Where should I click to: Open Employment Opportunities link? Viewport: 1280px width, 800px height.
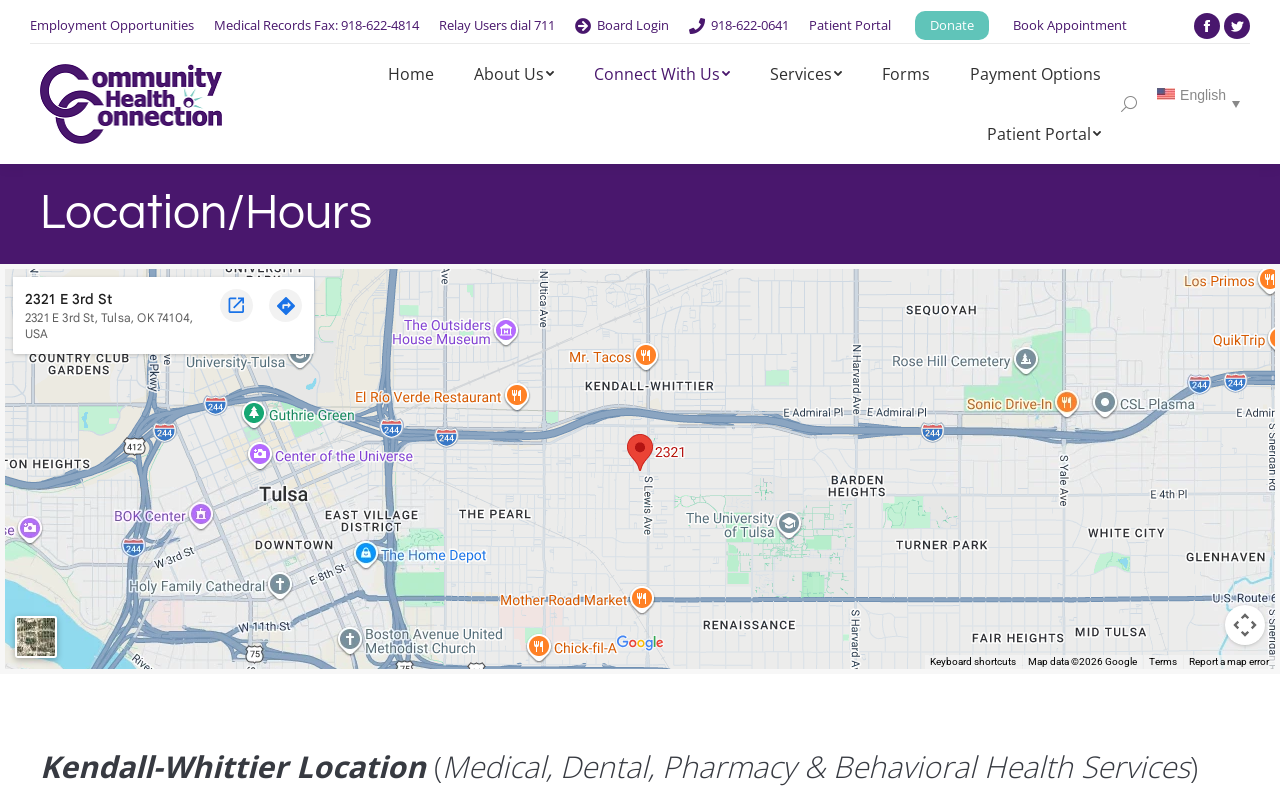tap(112, 25)
